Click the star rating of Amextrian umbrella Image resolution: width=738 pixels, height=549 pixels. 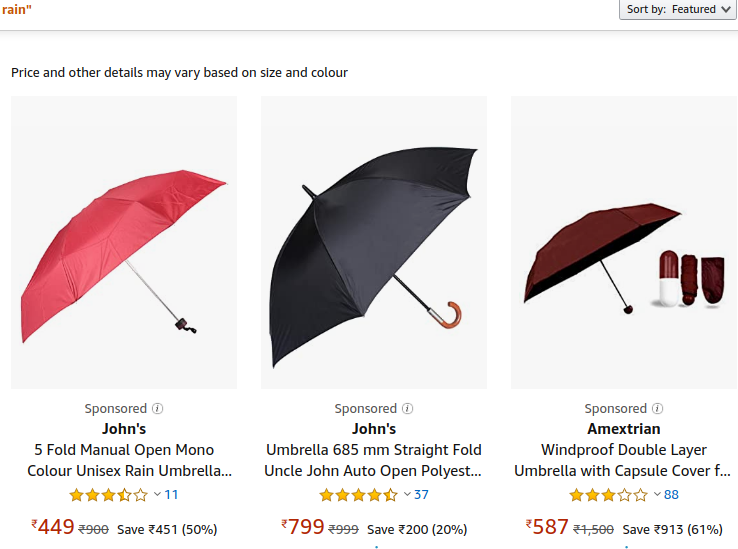[609, 495]
